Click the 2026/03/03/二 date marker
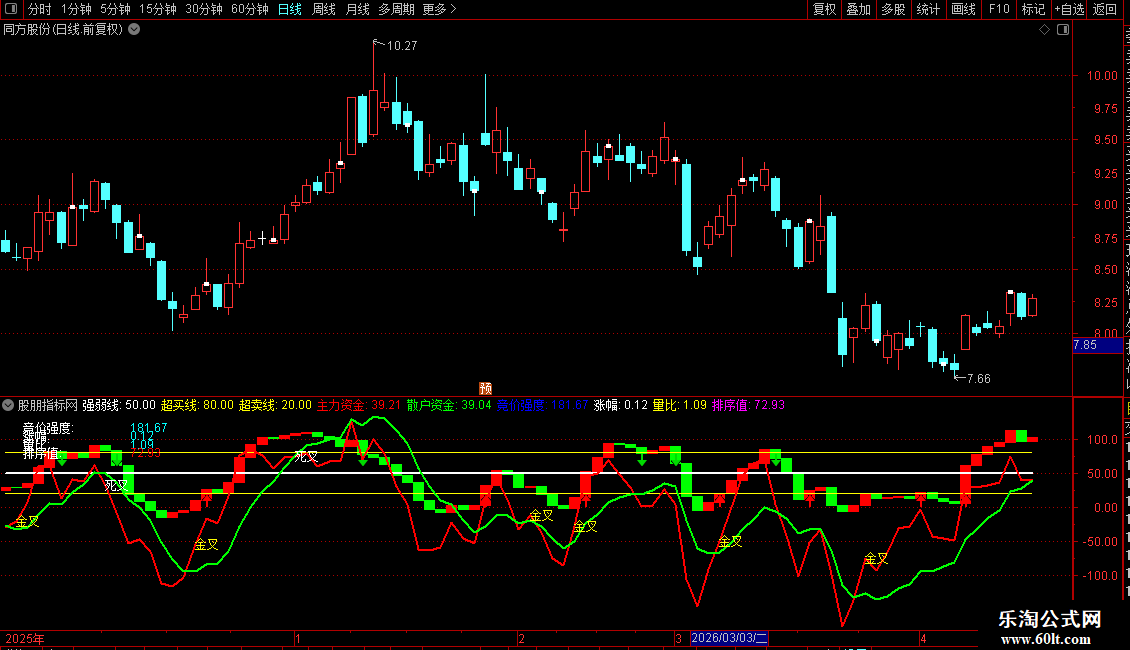The image size is (1130, 650). 729,638
